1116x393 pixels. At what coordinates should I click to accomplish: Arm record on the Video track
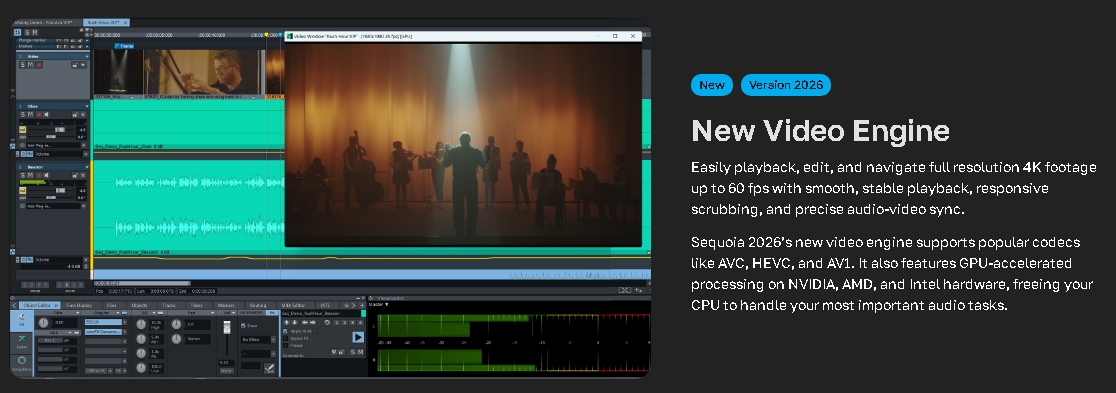point(39,65)
